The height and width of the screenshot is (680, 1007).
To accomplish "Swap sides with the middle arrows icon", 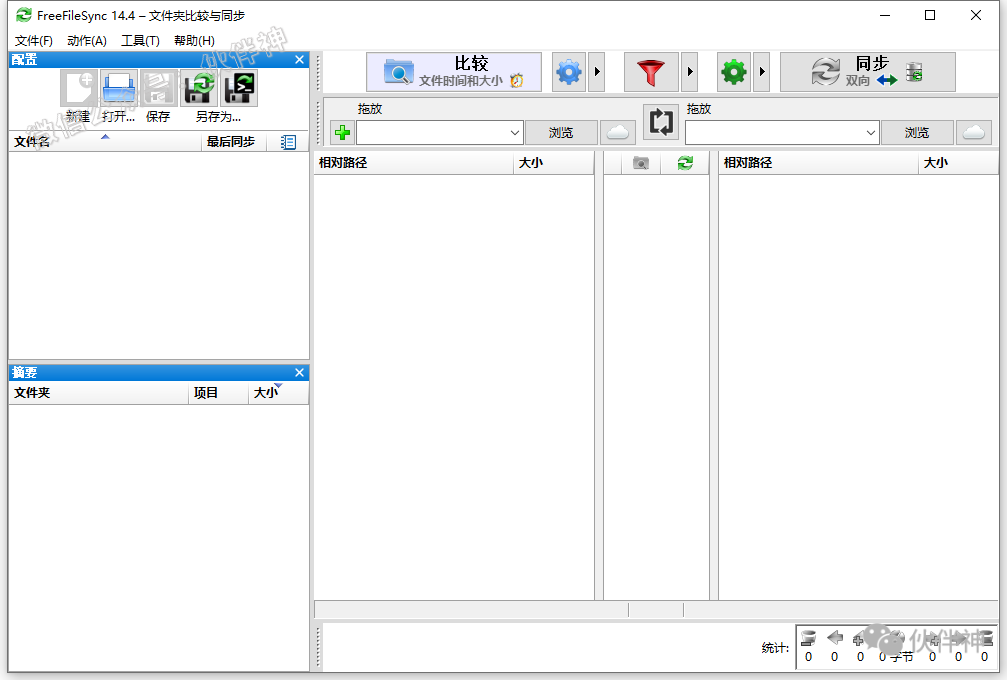I will point(661,121).
